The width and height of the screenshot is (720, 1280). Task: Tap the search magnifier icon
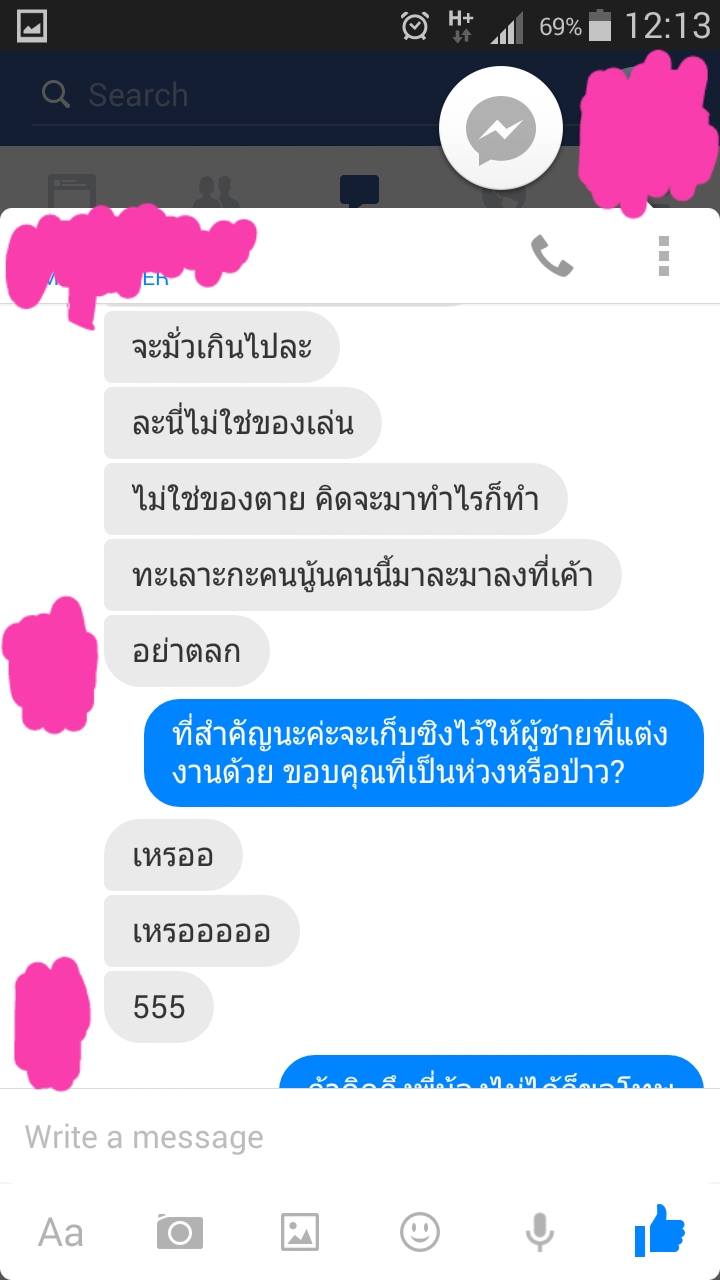click(56, 95)
